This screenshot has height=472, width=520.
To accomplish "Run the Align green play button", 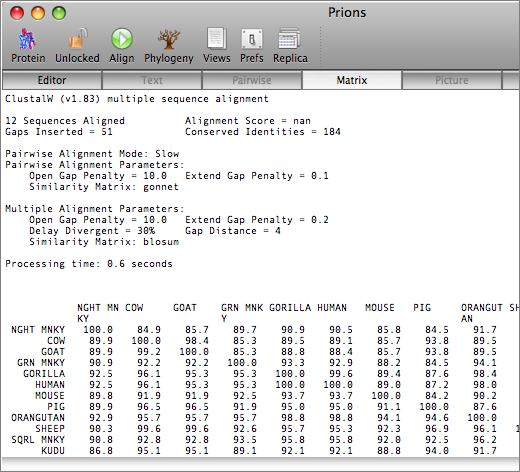I will tap(122, 39).
